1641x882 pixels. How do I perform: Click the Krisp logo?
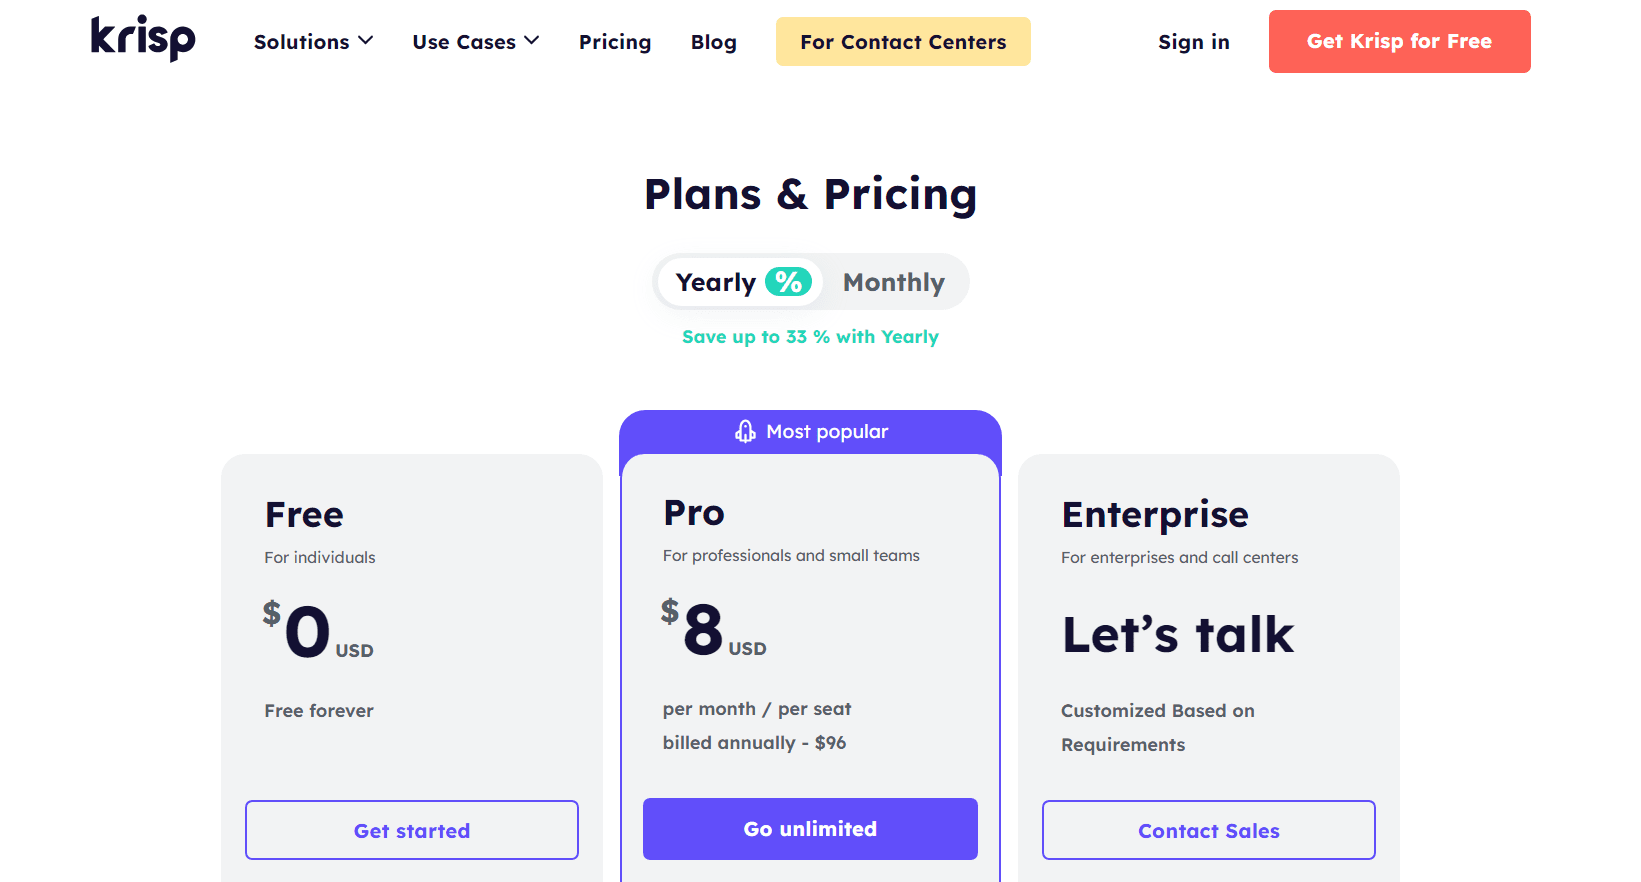(143, 38)
